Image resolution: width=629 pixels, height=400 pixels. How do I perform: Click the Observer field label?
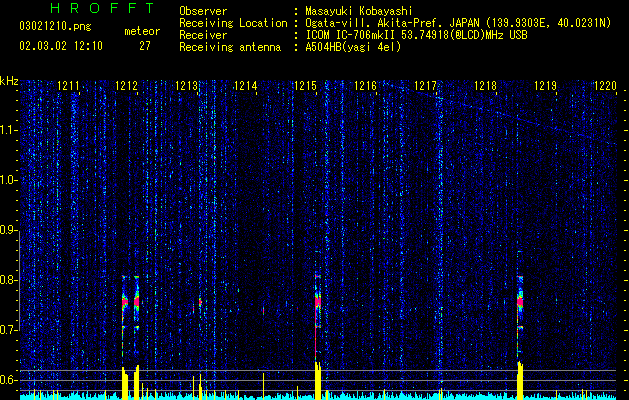[203, 11]
